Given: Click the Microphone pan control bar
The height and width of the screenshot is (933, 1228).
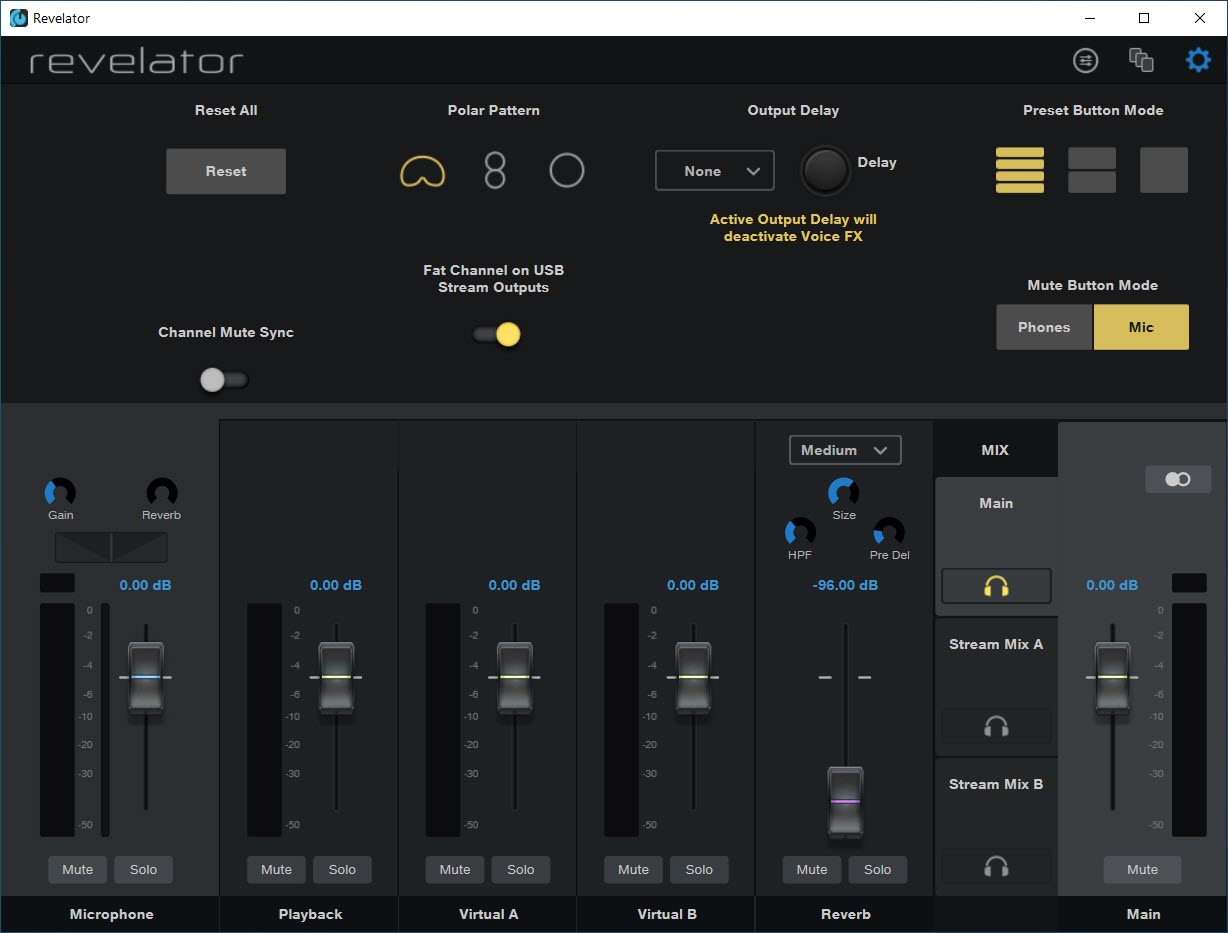Looking at the screenshot, I should click(x=111, y=547).
